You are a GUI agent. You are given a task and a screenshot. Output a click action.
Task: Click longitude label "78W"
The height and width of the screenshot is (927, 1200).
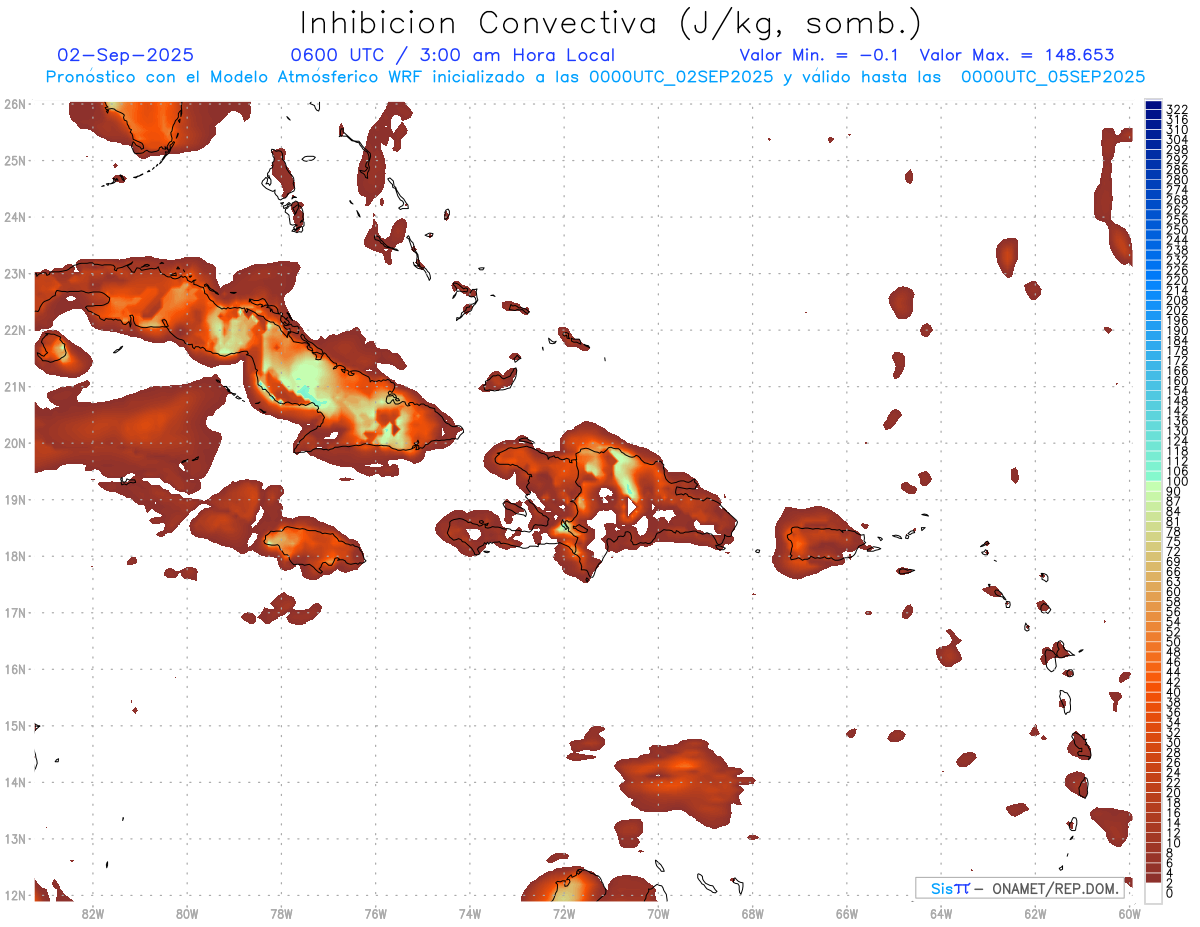281,913
